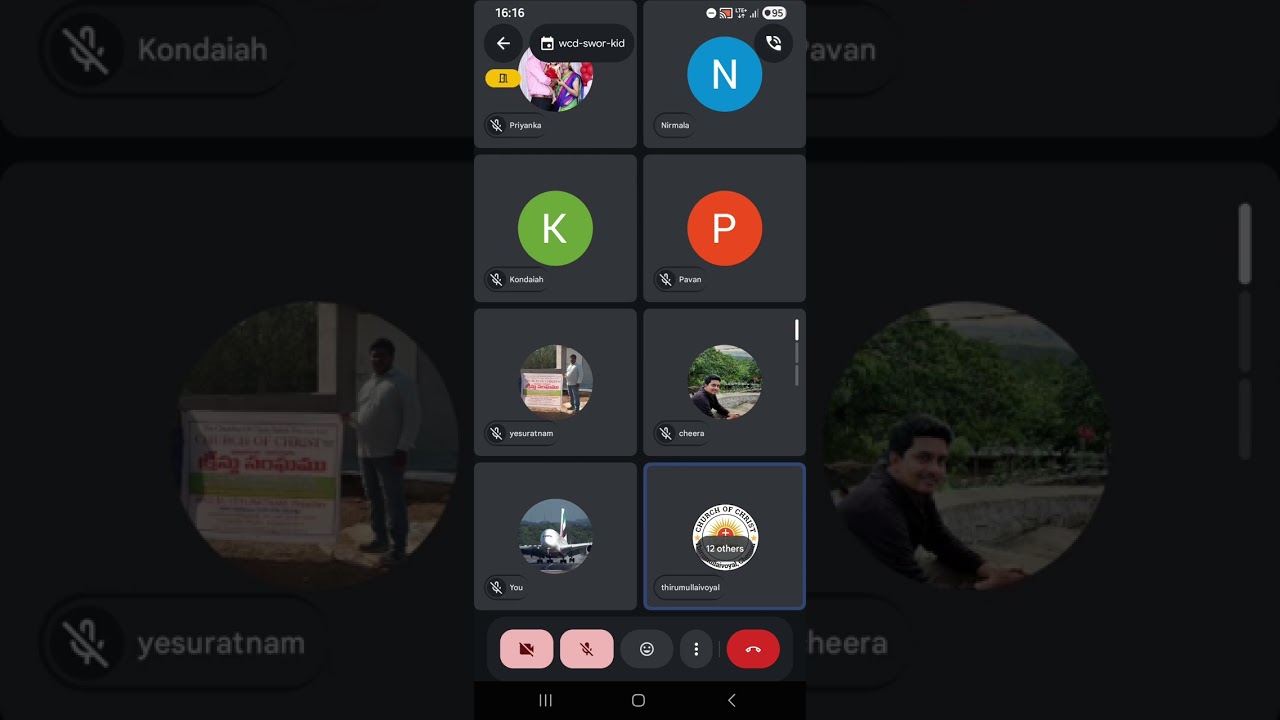The height and width of the screenshot is (720, 1280).
Task: Select yesuratnam's profile picture
Action: pyautogui.click(x=556, y=381)
